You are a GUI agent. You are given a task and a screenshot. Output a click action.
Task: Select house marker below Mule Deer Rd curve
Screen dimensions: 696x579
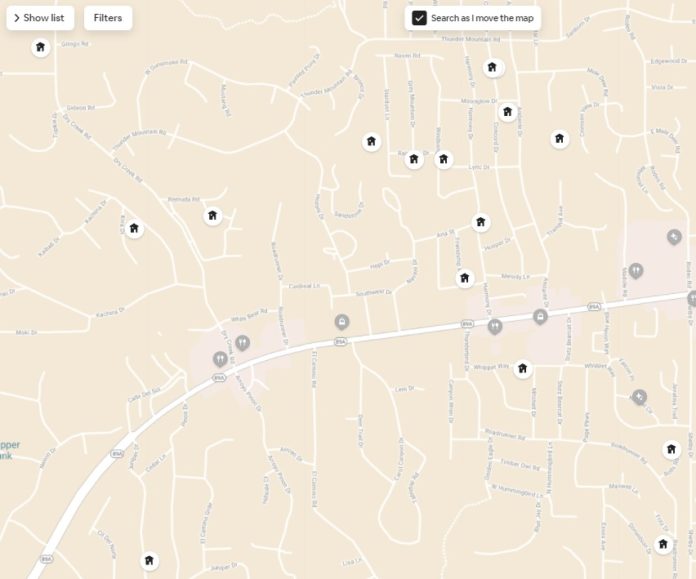[559, 139]
